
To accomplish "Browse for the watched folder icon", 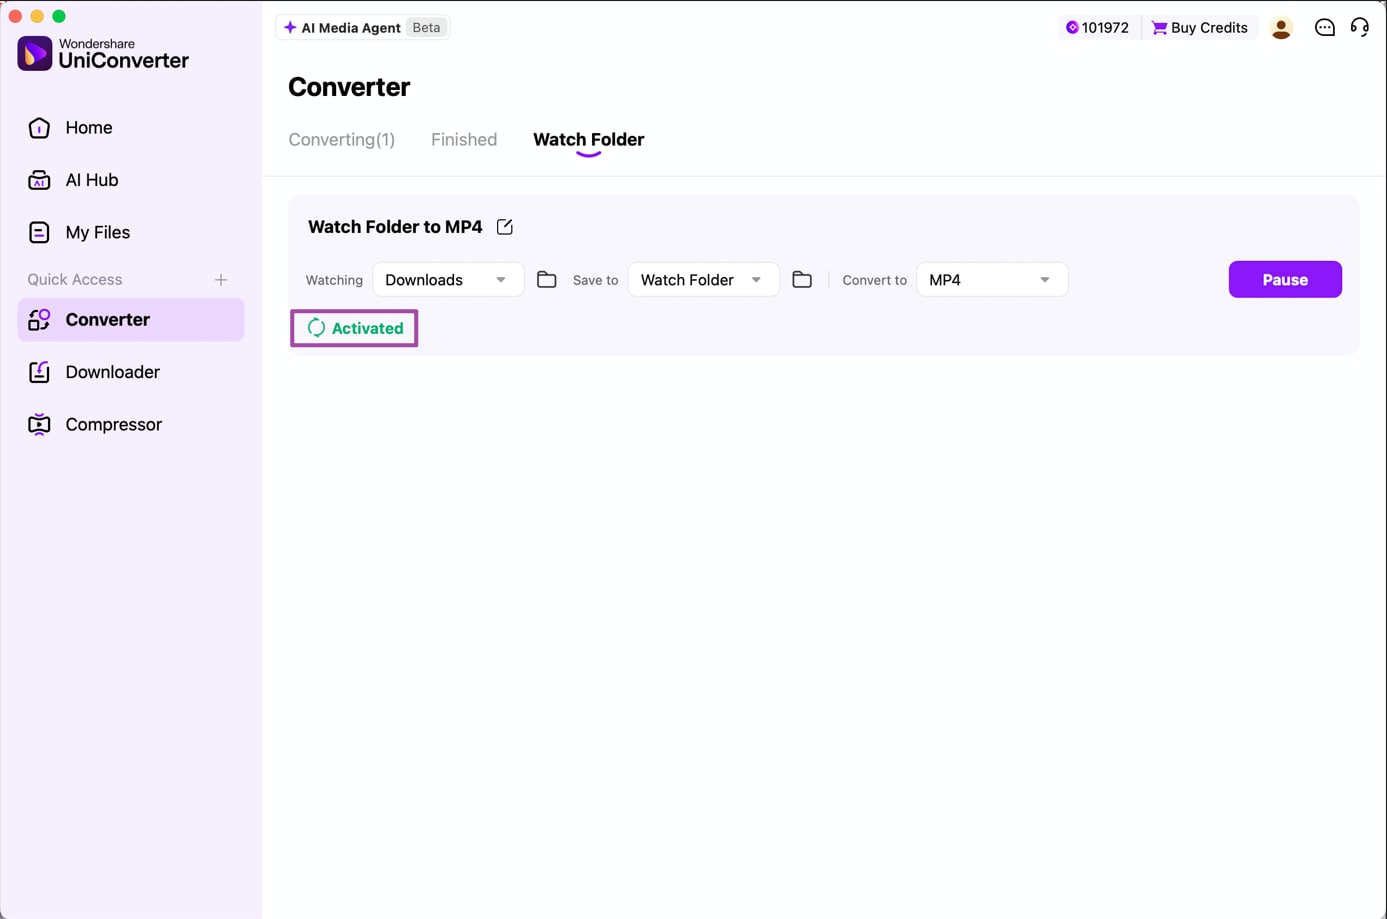I will (546, 280).
